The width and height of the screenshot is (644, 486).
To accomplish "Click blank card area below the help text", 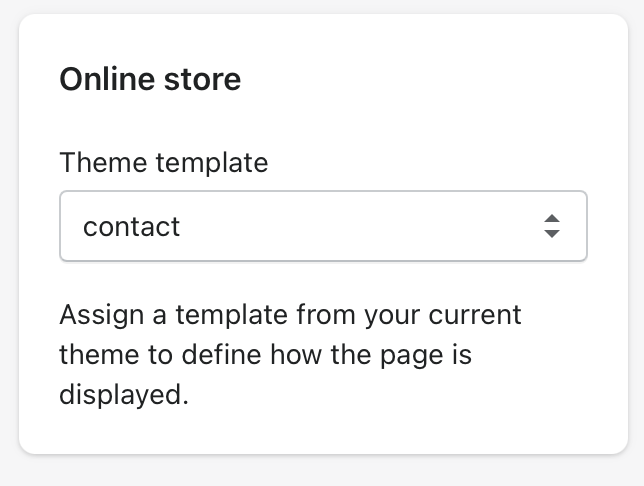I will (x=322, y=432).
